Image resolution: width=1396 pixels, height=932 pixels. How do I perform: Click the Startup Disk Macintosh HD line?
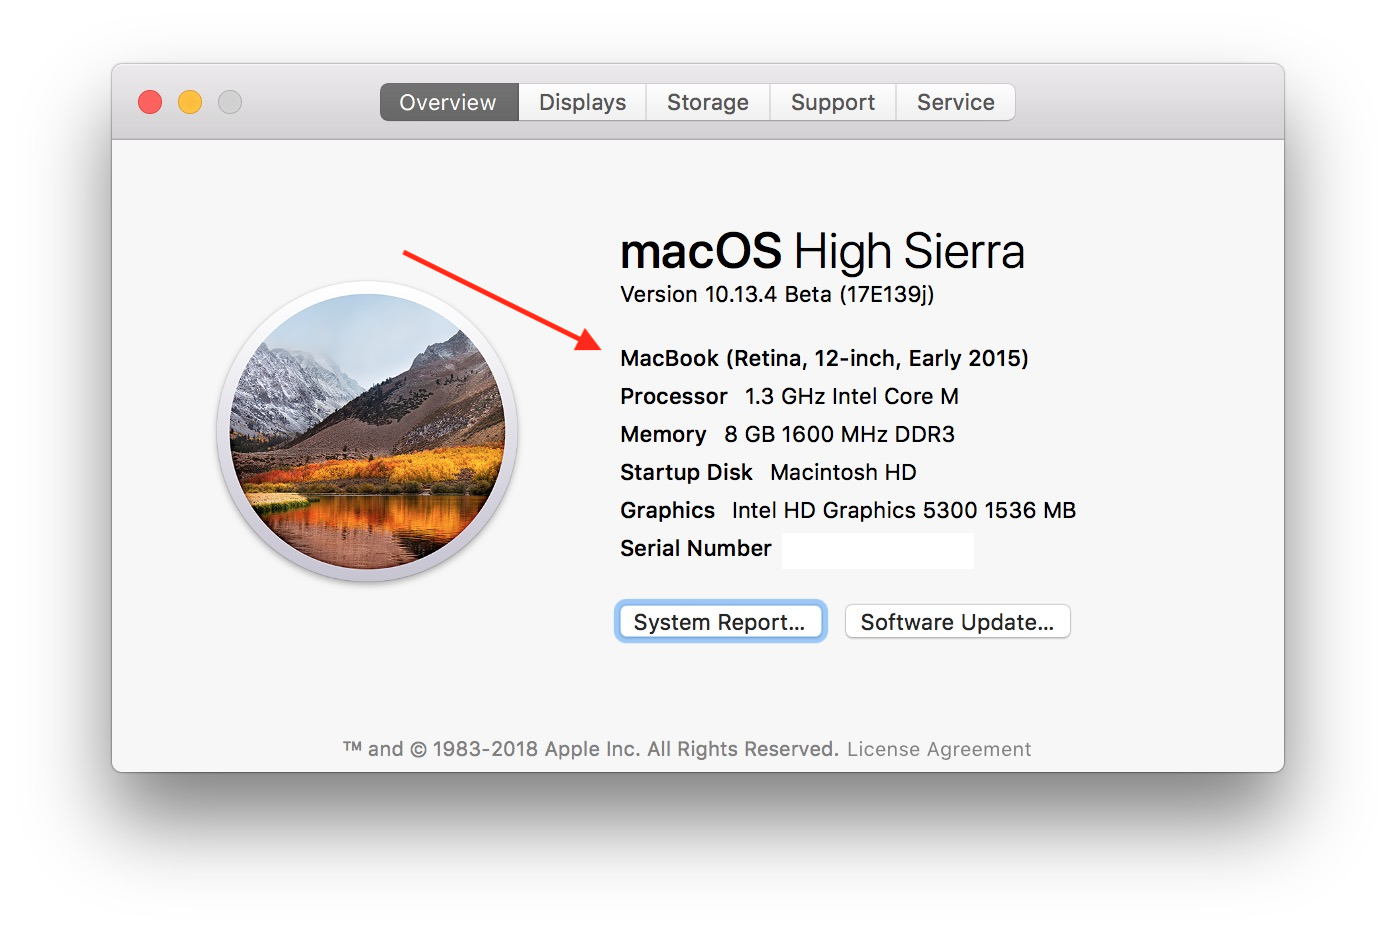(x=768, y=472)
